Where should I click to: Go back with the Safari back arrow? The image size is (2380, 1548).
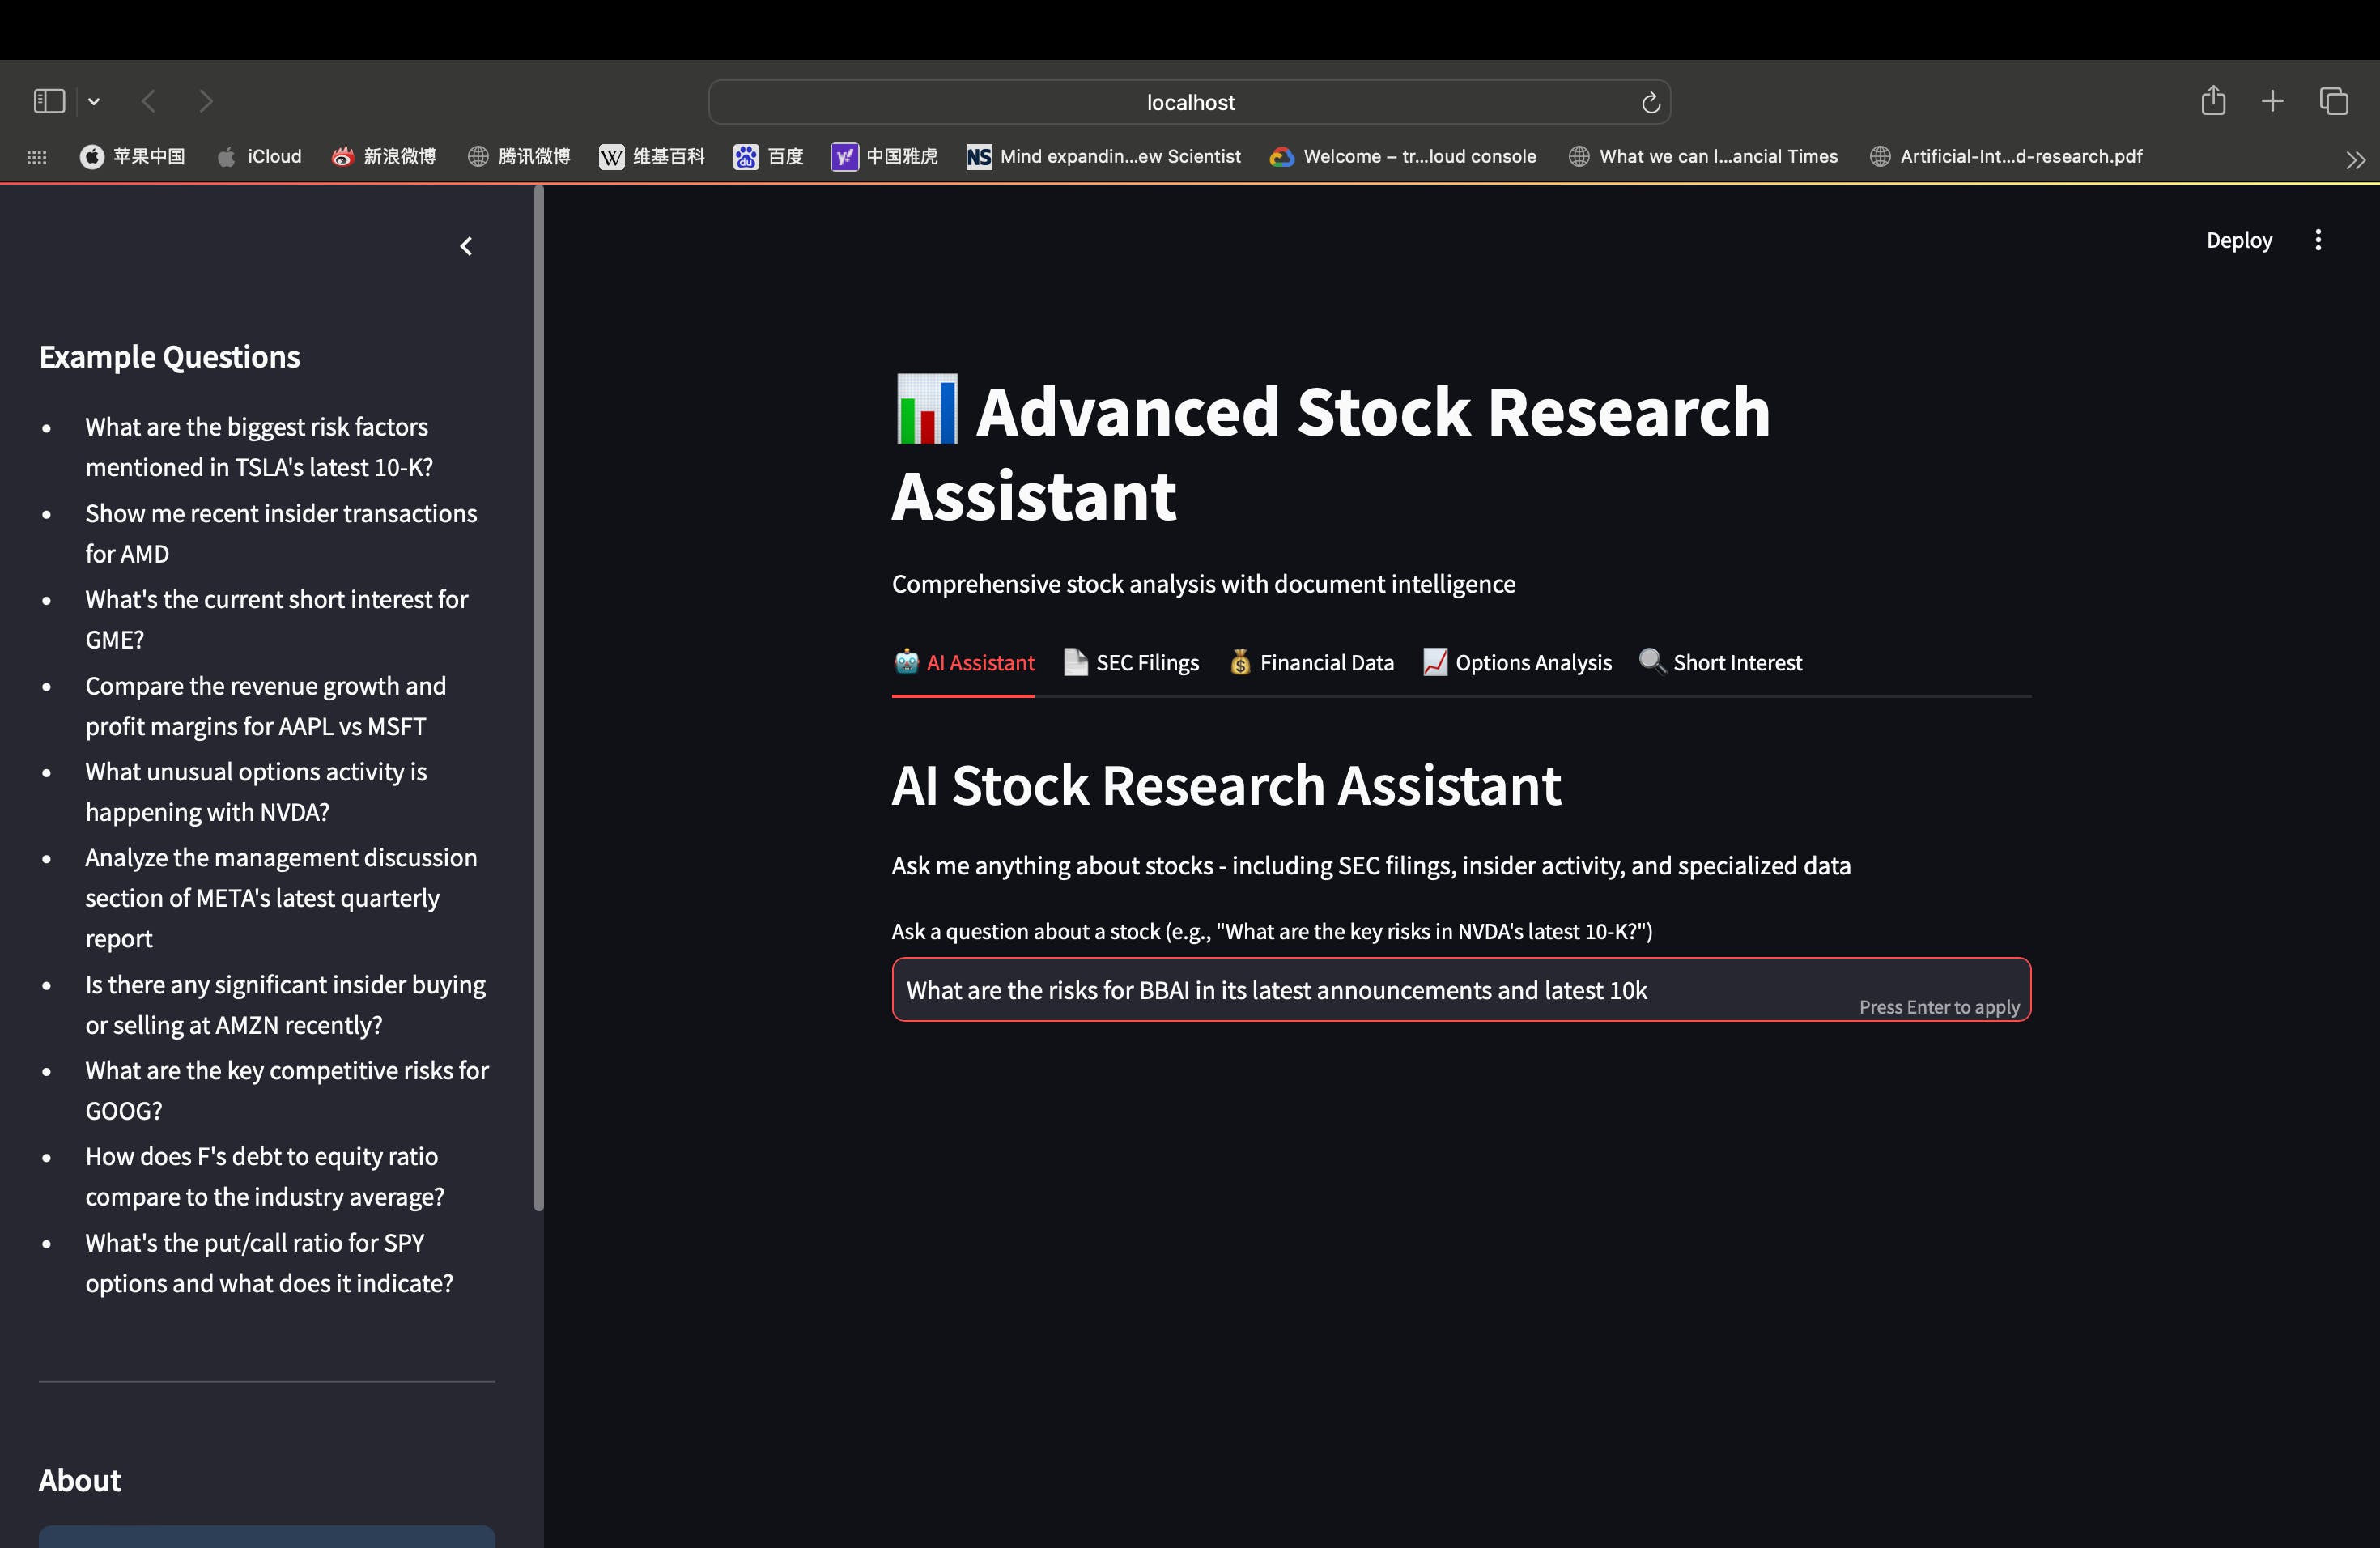pyautogui.click(x=149, y=101)
